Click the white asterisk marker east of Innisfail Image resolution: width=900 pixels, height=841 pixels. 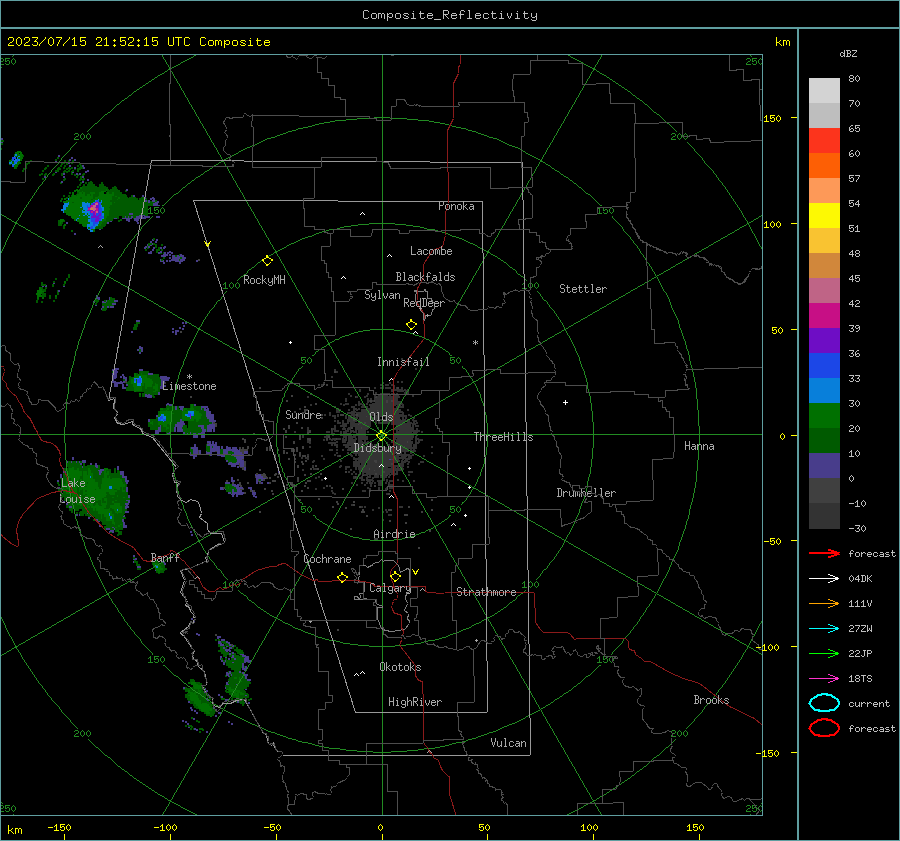pos(475,343)
